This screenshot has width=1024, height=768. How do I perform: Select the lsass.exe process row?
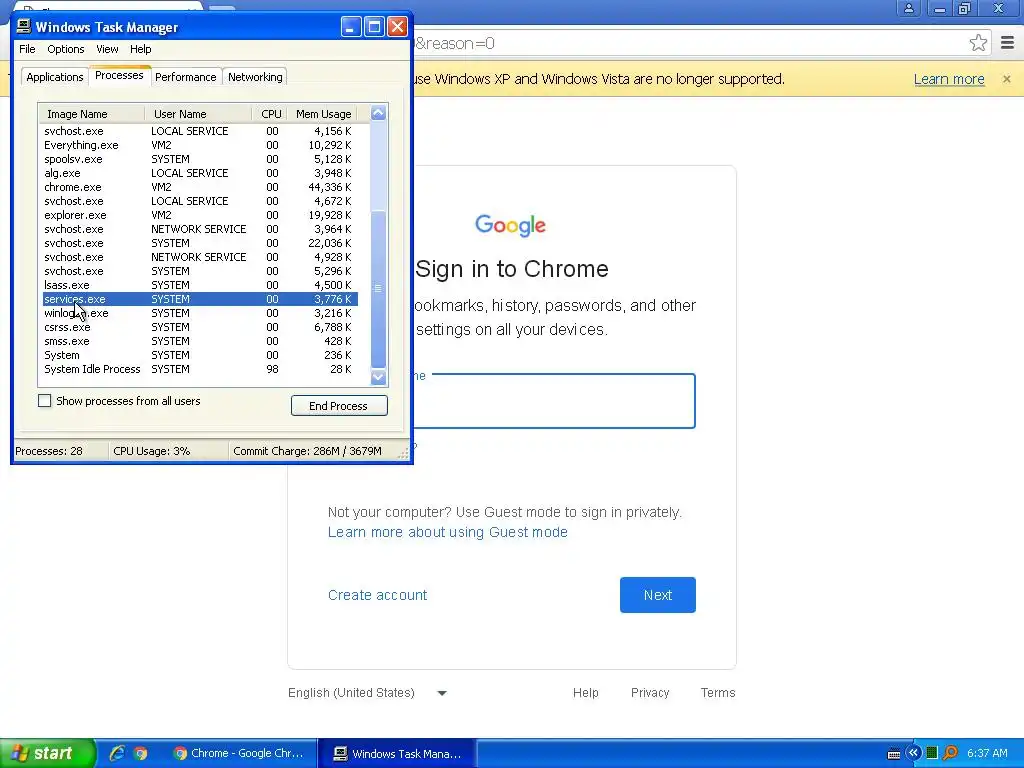(x=200, y=285)
